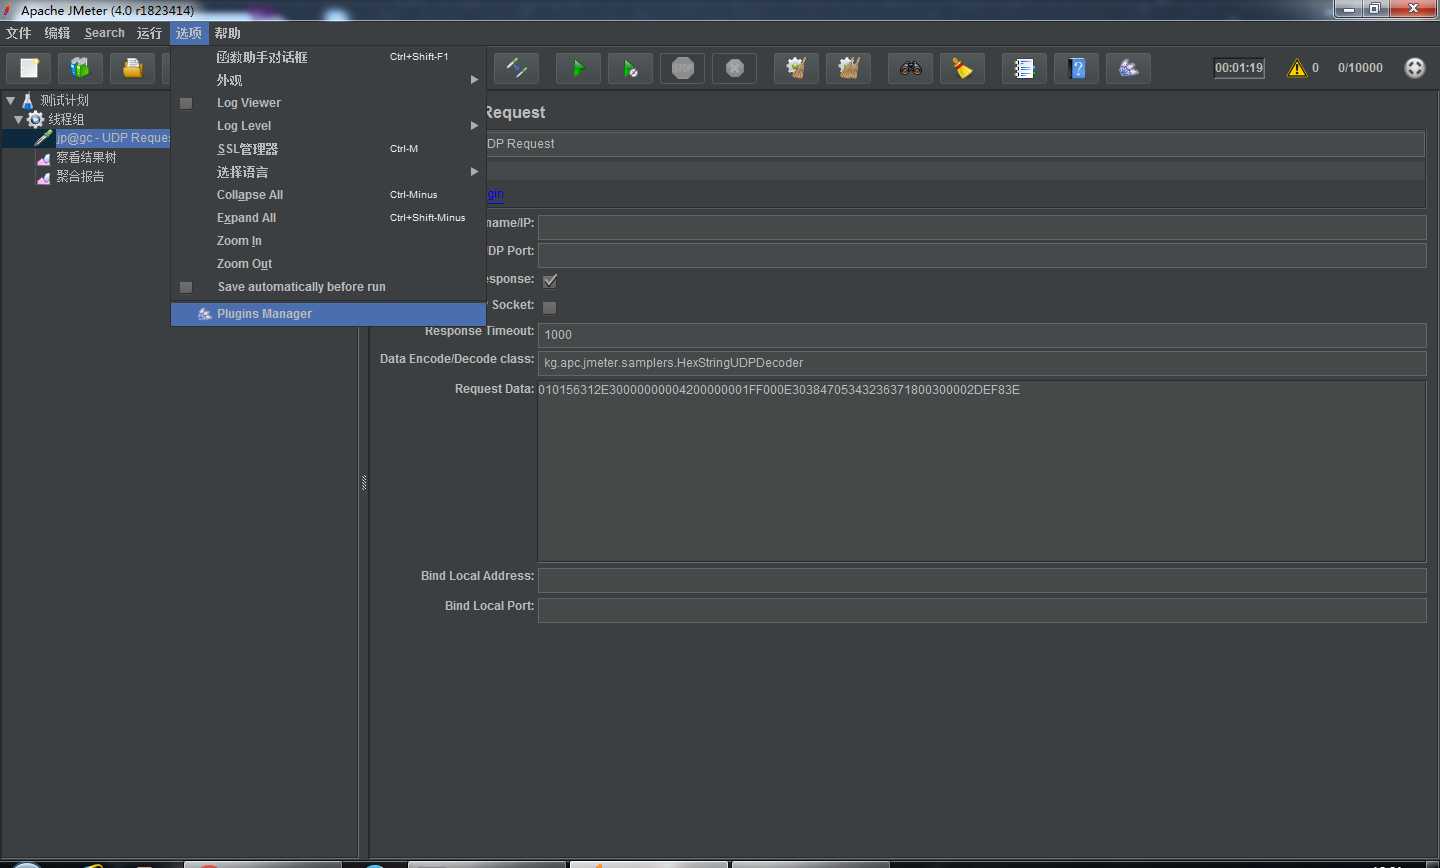The width and height of the screenshot is (1440, 868).
Task: Start the test with green play icon
Action: 578,68
